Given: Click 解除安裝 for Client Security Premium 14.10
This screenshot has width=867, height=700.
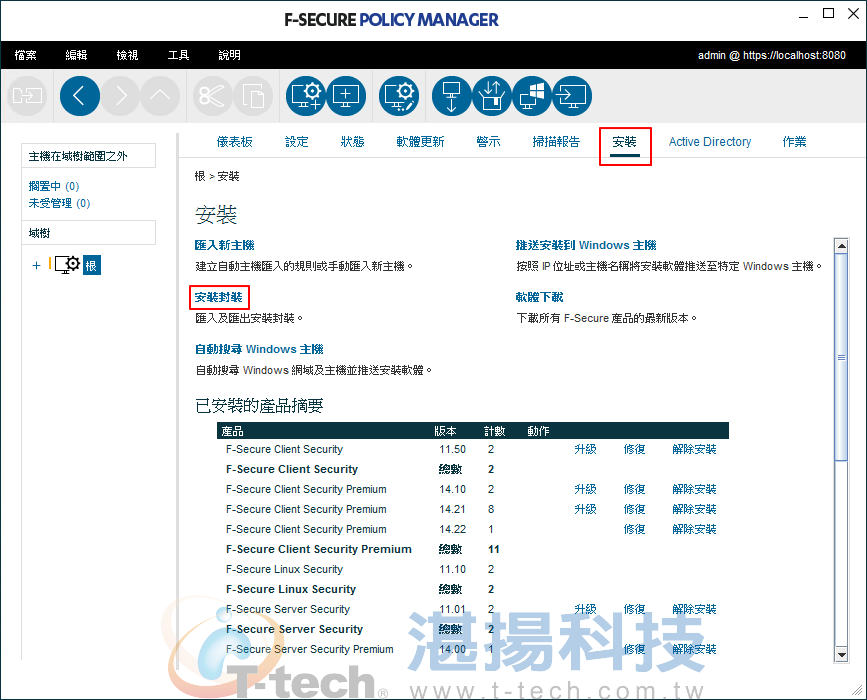Looking at the screenshot, I should pyautogui.click(x=694, y=489).
